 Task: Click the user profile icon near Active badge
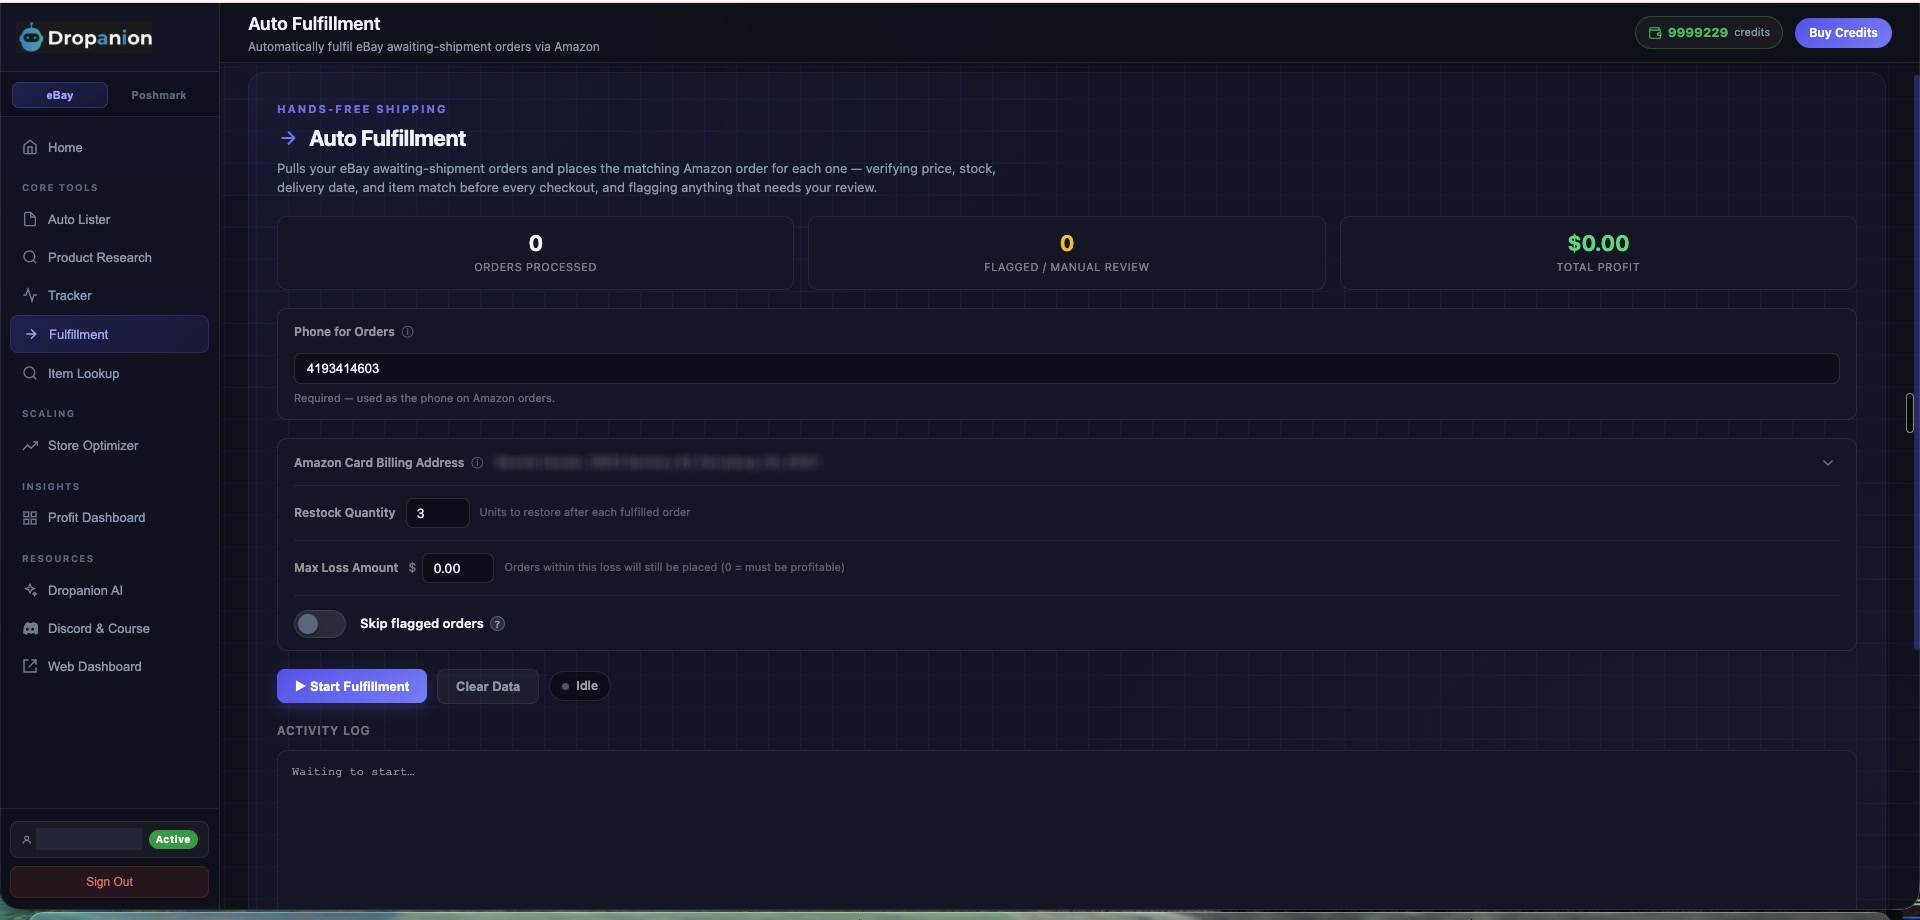27,840
